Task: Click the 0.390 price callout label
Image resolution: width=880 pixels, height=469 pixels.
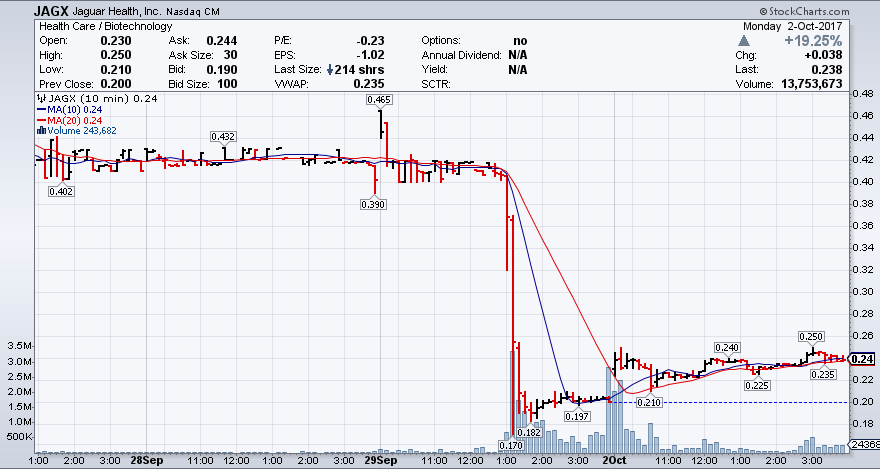Action: 373,203
